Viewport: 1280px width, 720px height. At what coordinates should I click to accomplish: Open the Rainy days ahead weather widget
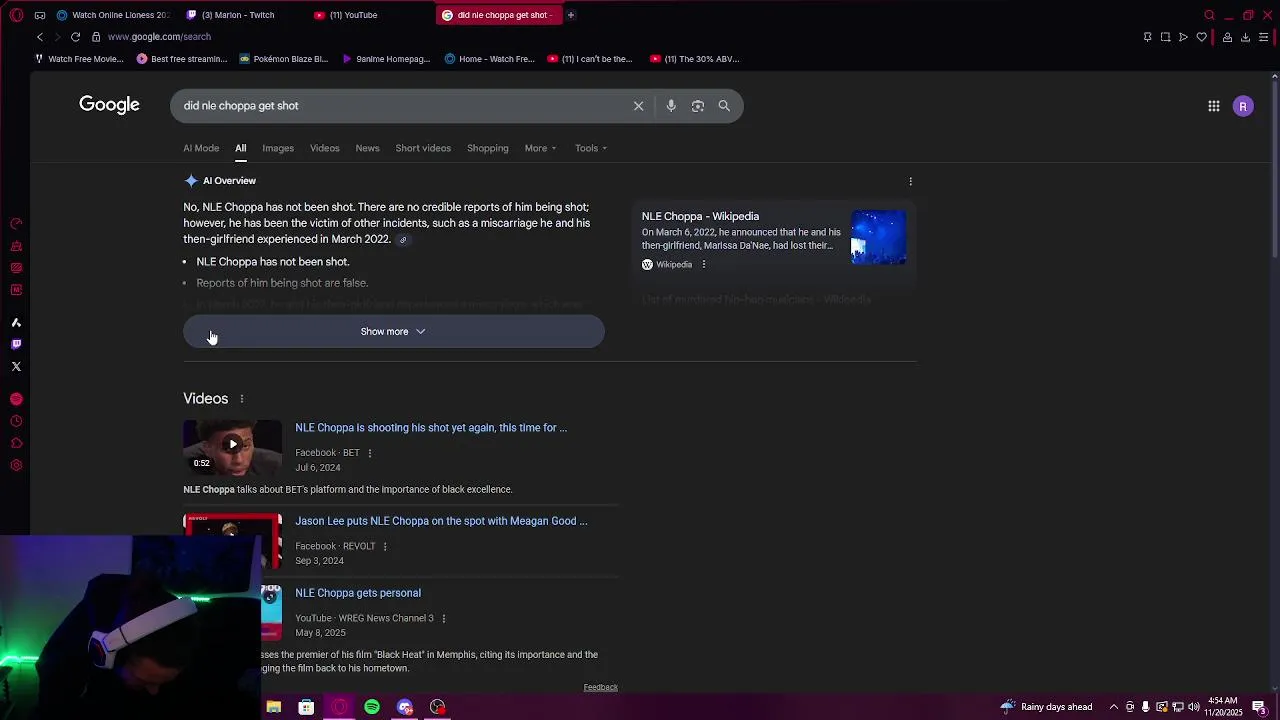click(1045, 707)
